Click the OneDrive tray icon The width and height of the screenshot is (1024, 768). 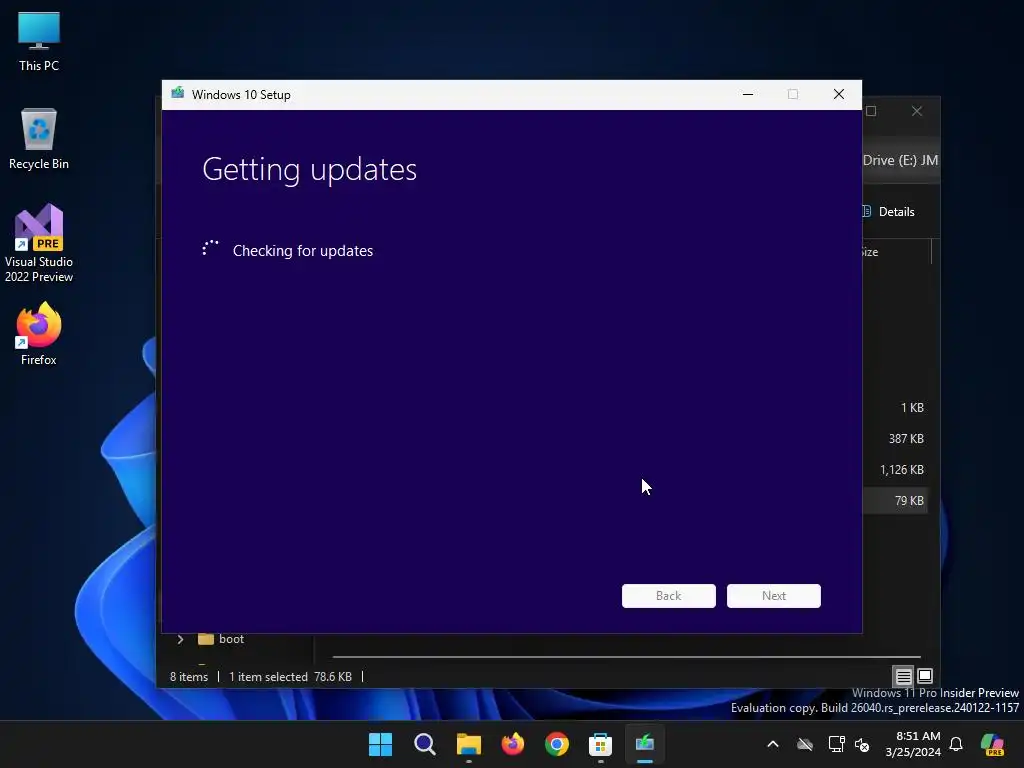[805, 744]
